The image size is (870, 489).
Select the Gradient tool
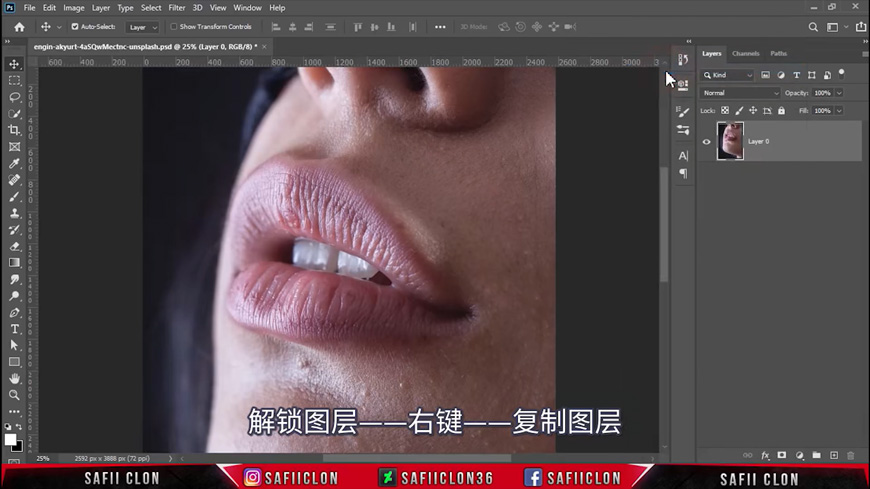click(14, 263)
